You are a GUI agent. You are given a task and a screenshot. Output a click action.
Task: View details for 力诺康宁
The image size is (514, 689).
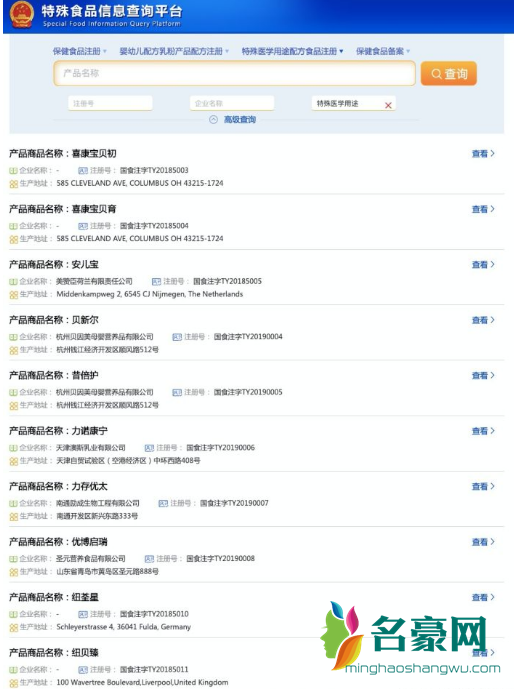483,431
